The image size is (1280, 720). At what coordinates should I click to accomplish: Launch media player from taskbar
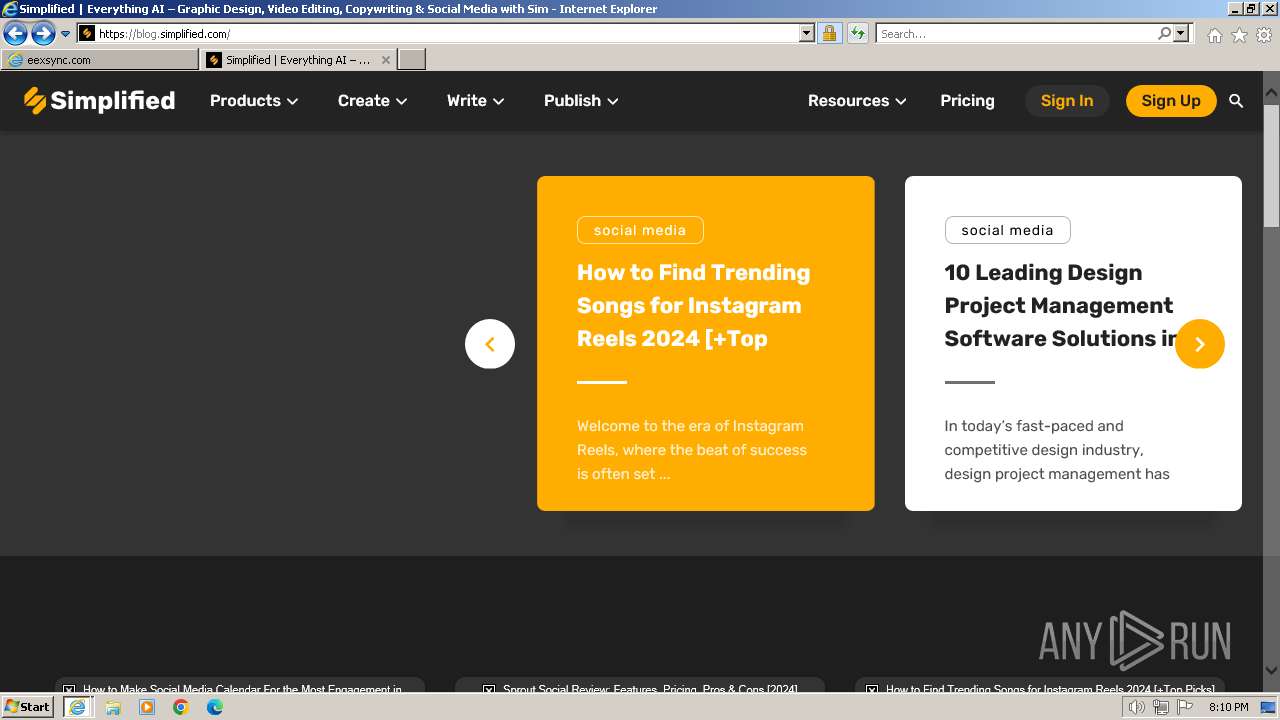[147, 707]
